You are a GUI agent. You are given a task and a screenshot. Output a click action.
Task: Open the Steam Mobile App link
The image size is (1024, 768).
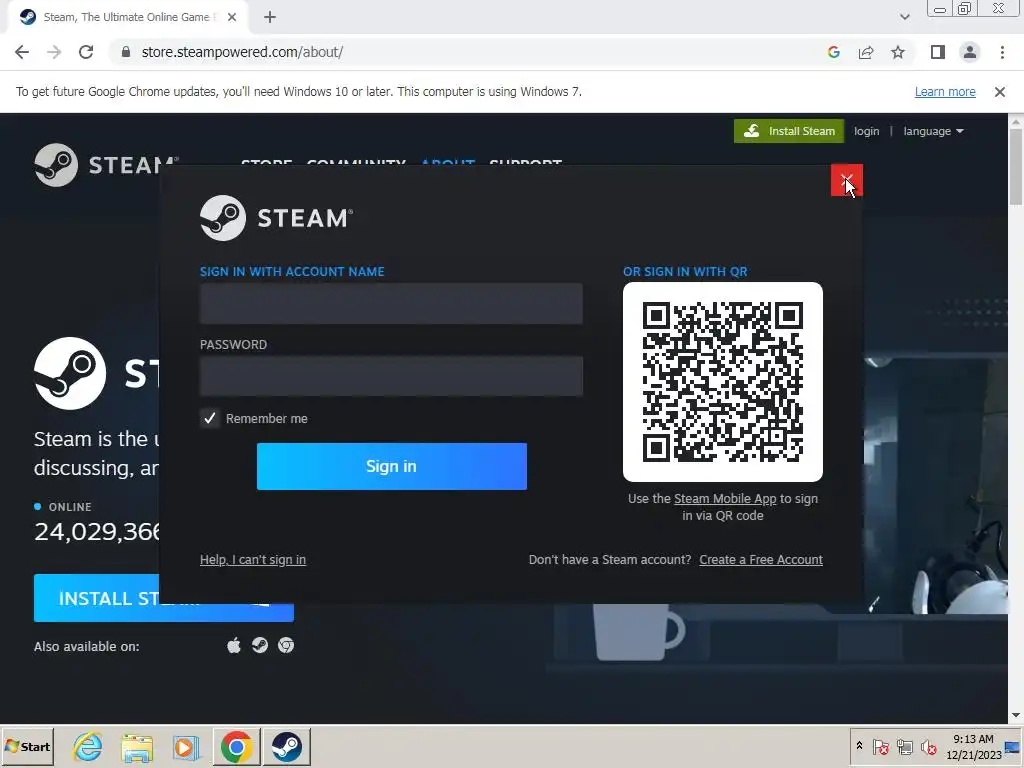point(725,499)
